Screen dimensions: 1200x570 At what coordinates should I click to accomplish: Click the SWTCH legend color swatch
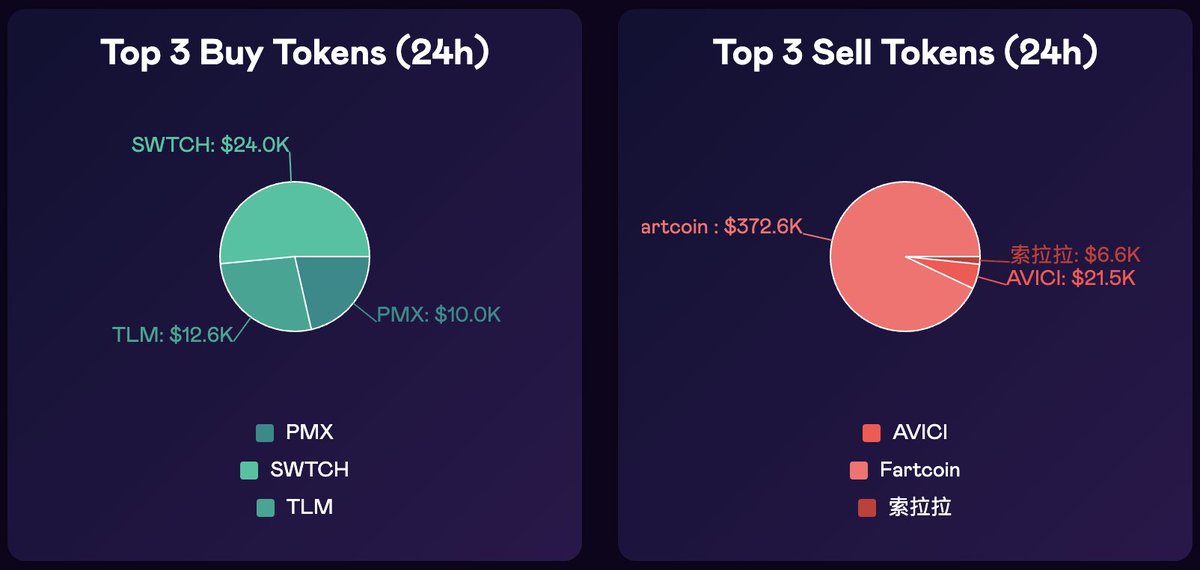pos(249,470)
